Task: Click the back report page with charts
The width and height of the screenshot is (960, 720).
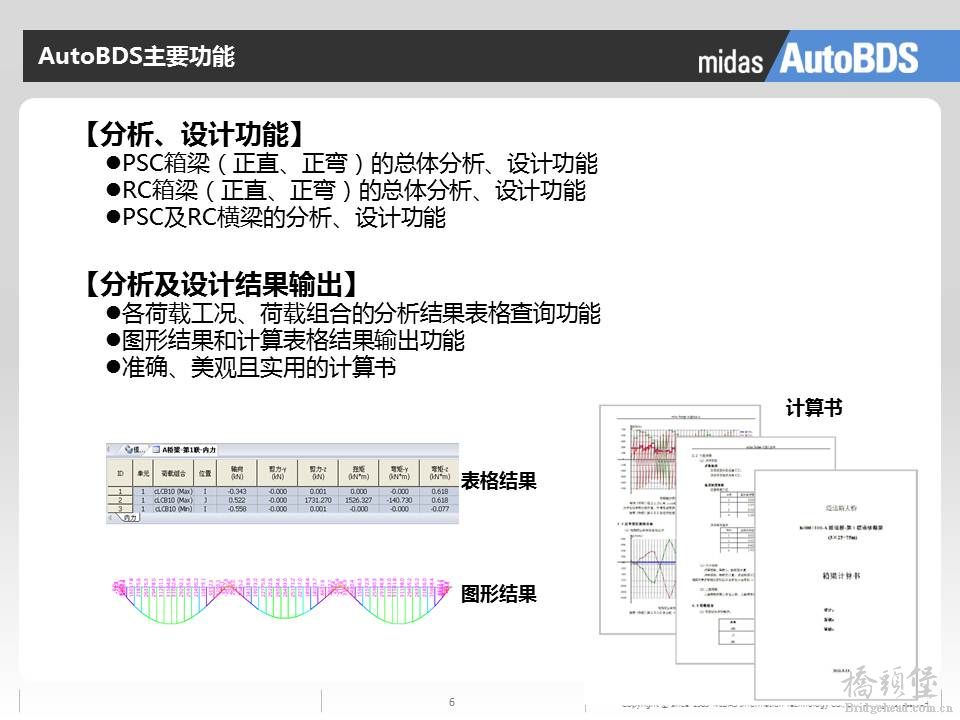Action: (x=637, y=520)
